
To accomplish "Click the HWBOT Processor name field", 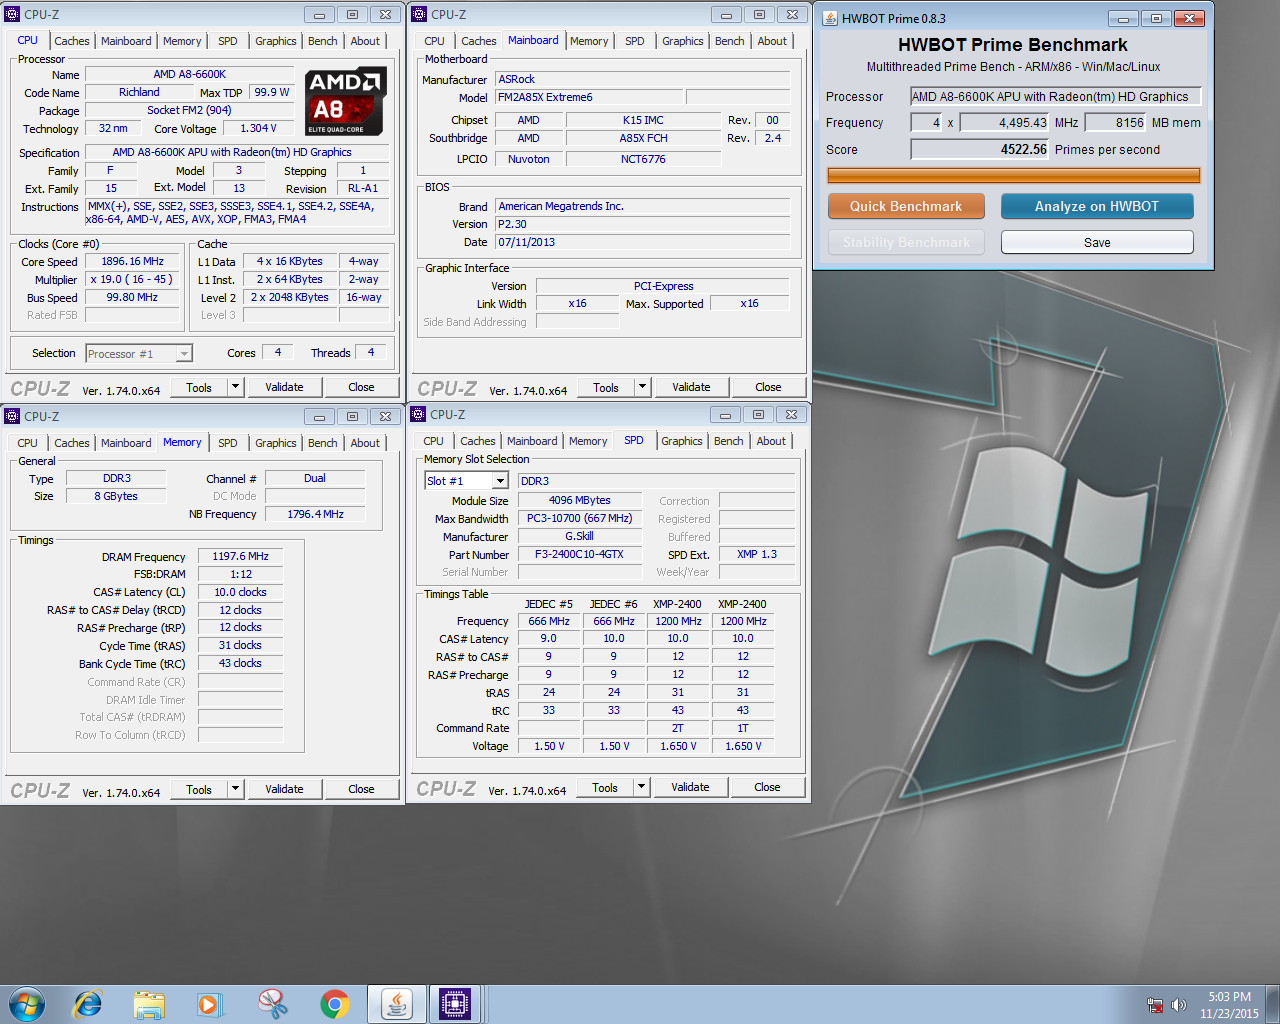I will (1056, 97).
